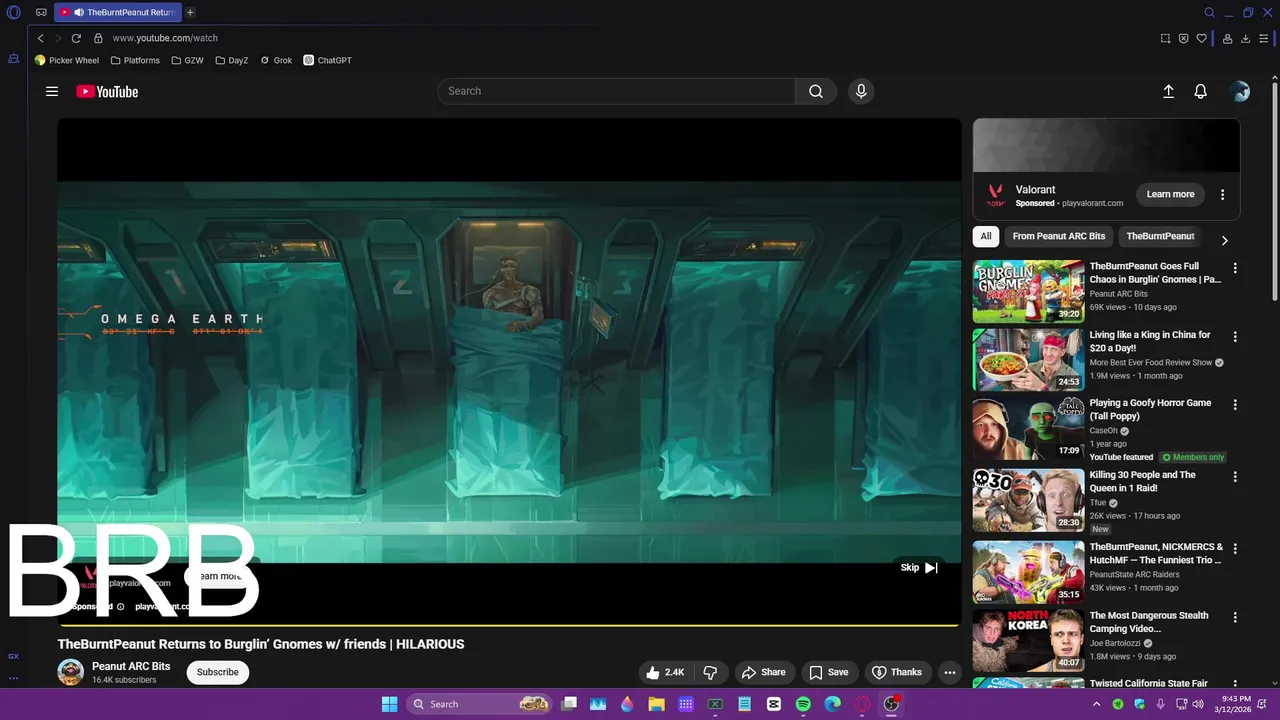Show more filter chips with right arrow
The height and width of the screenshot is (720, 1280).
pos(1224,240)
